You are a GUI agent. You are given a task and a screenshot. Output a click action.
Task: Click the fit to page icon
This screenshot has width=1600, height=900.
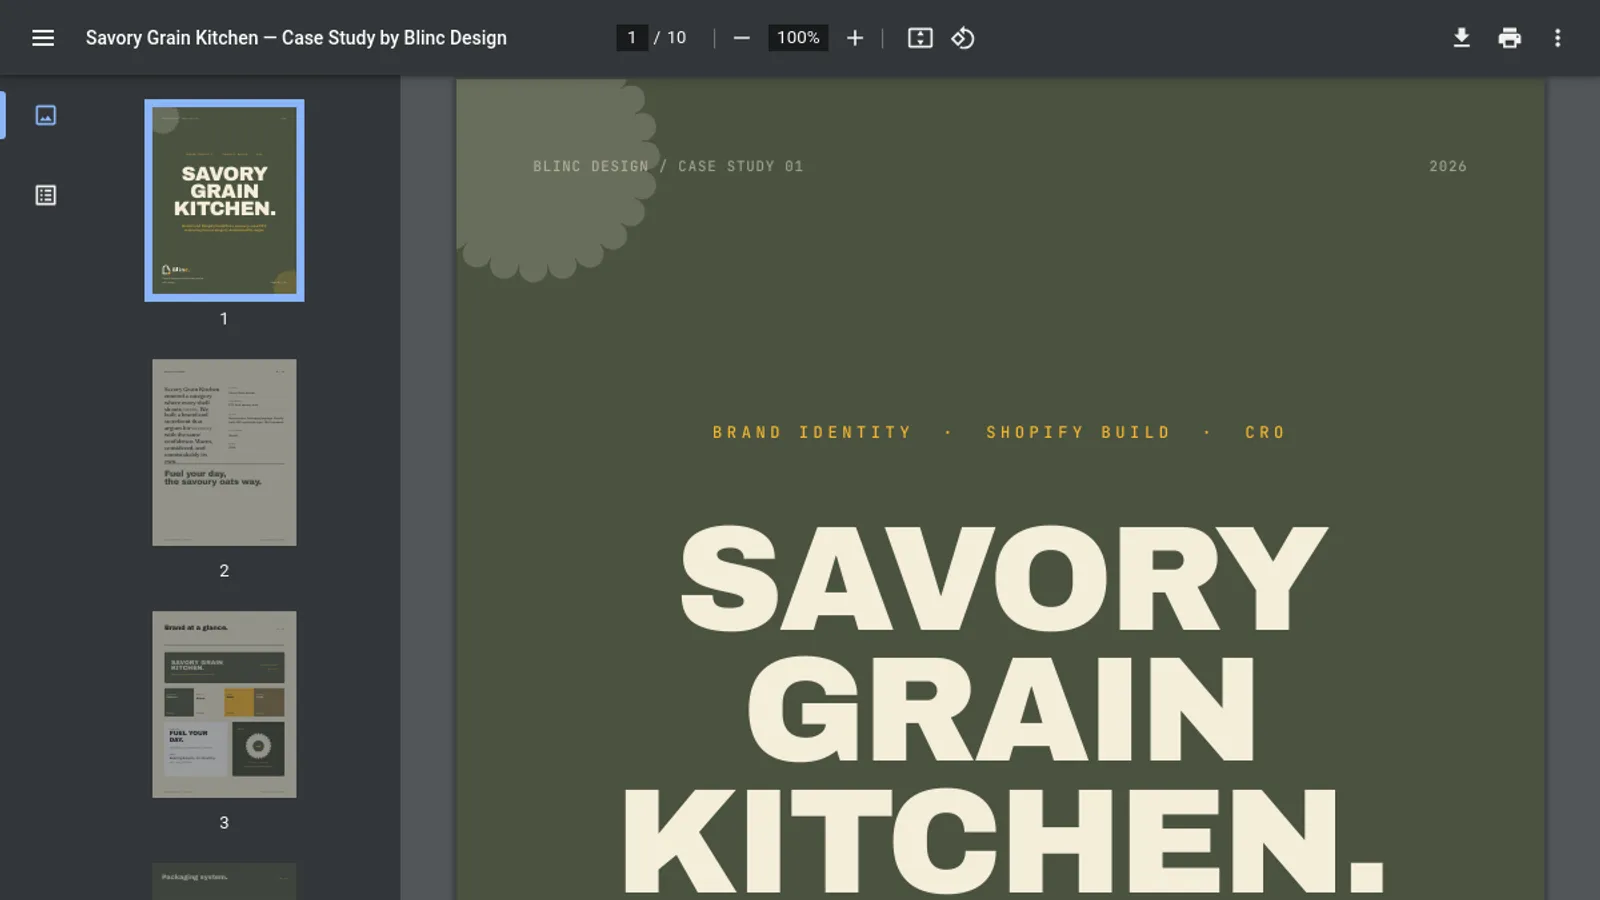point(920,38)
